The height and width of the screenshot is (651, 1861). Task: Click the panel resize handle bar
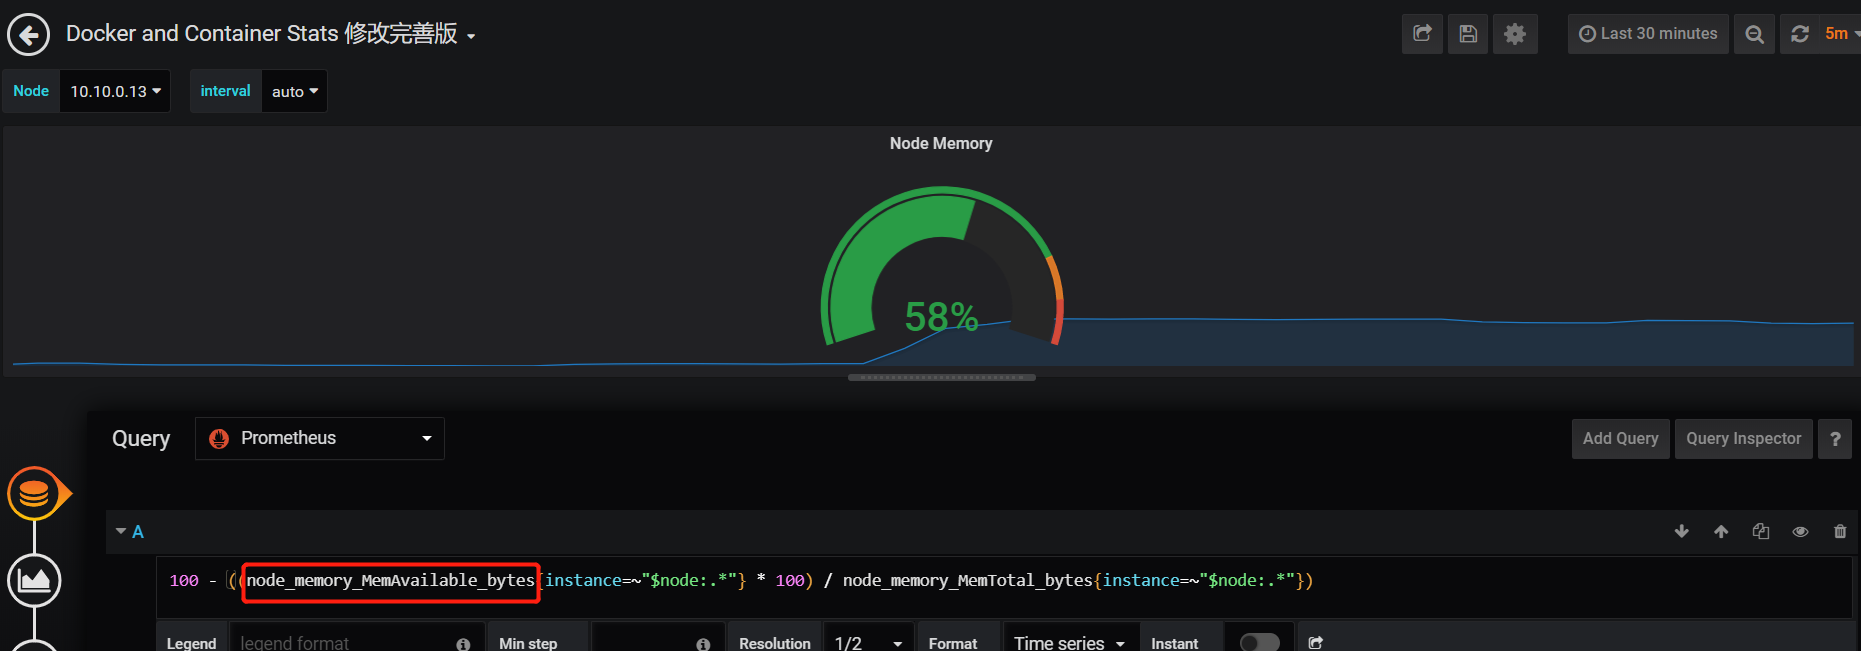(941, 378)
